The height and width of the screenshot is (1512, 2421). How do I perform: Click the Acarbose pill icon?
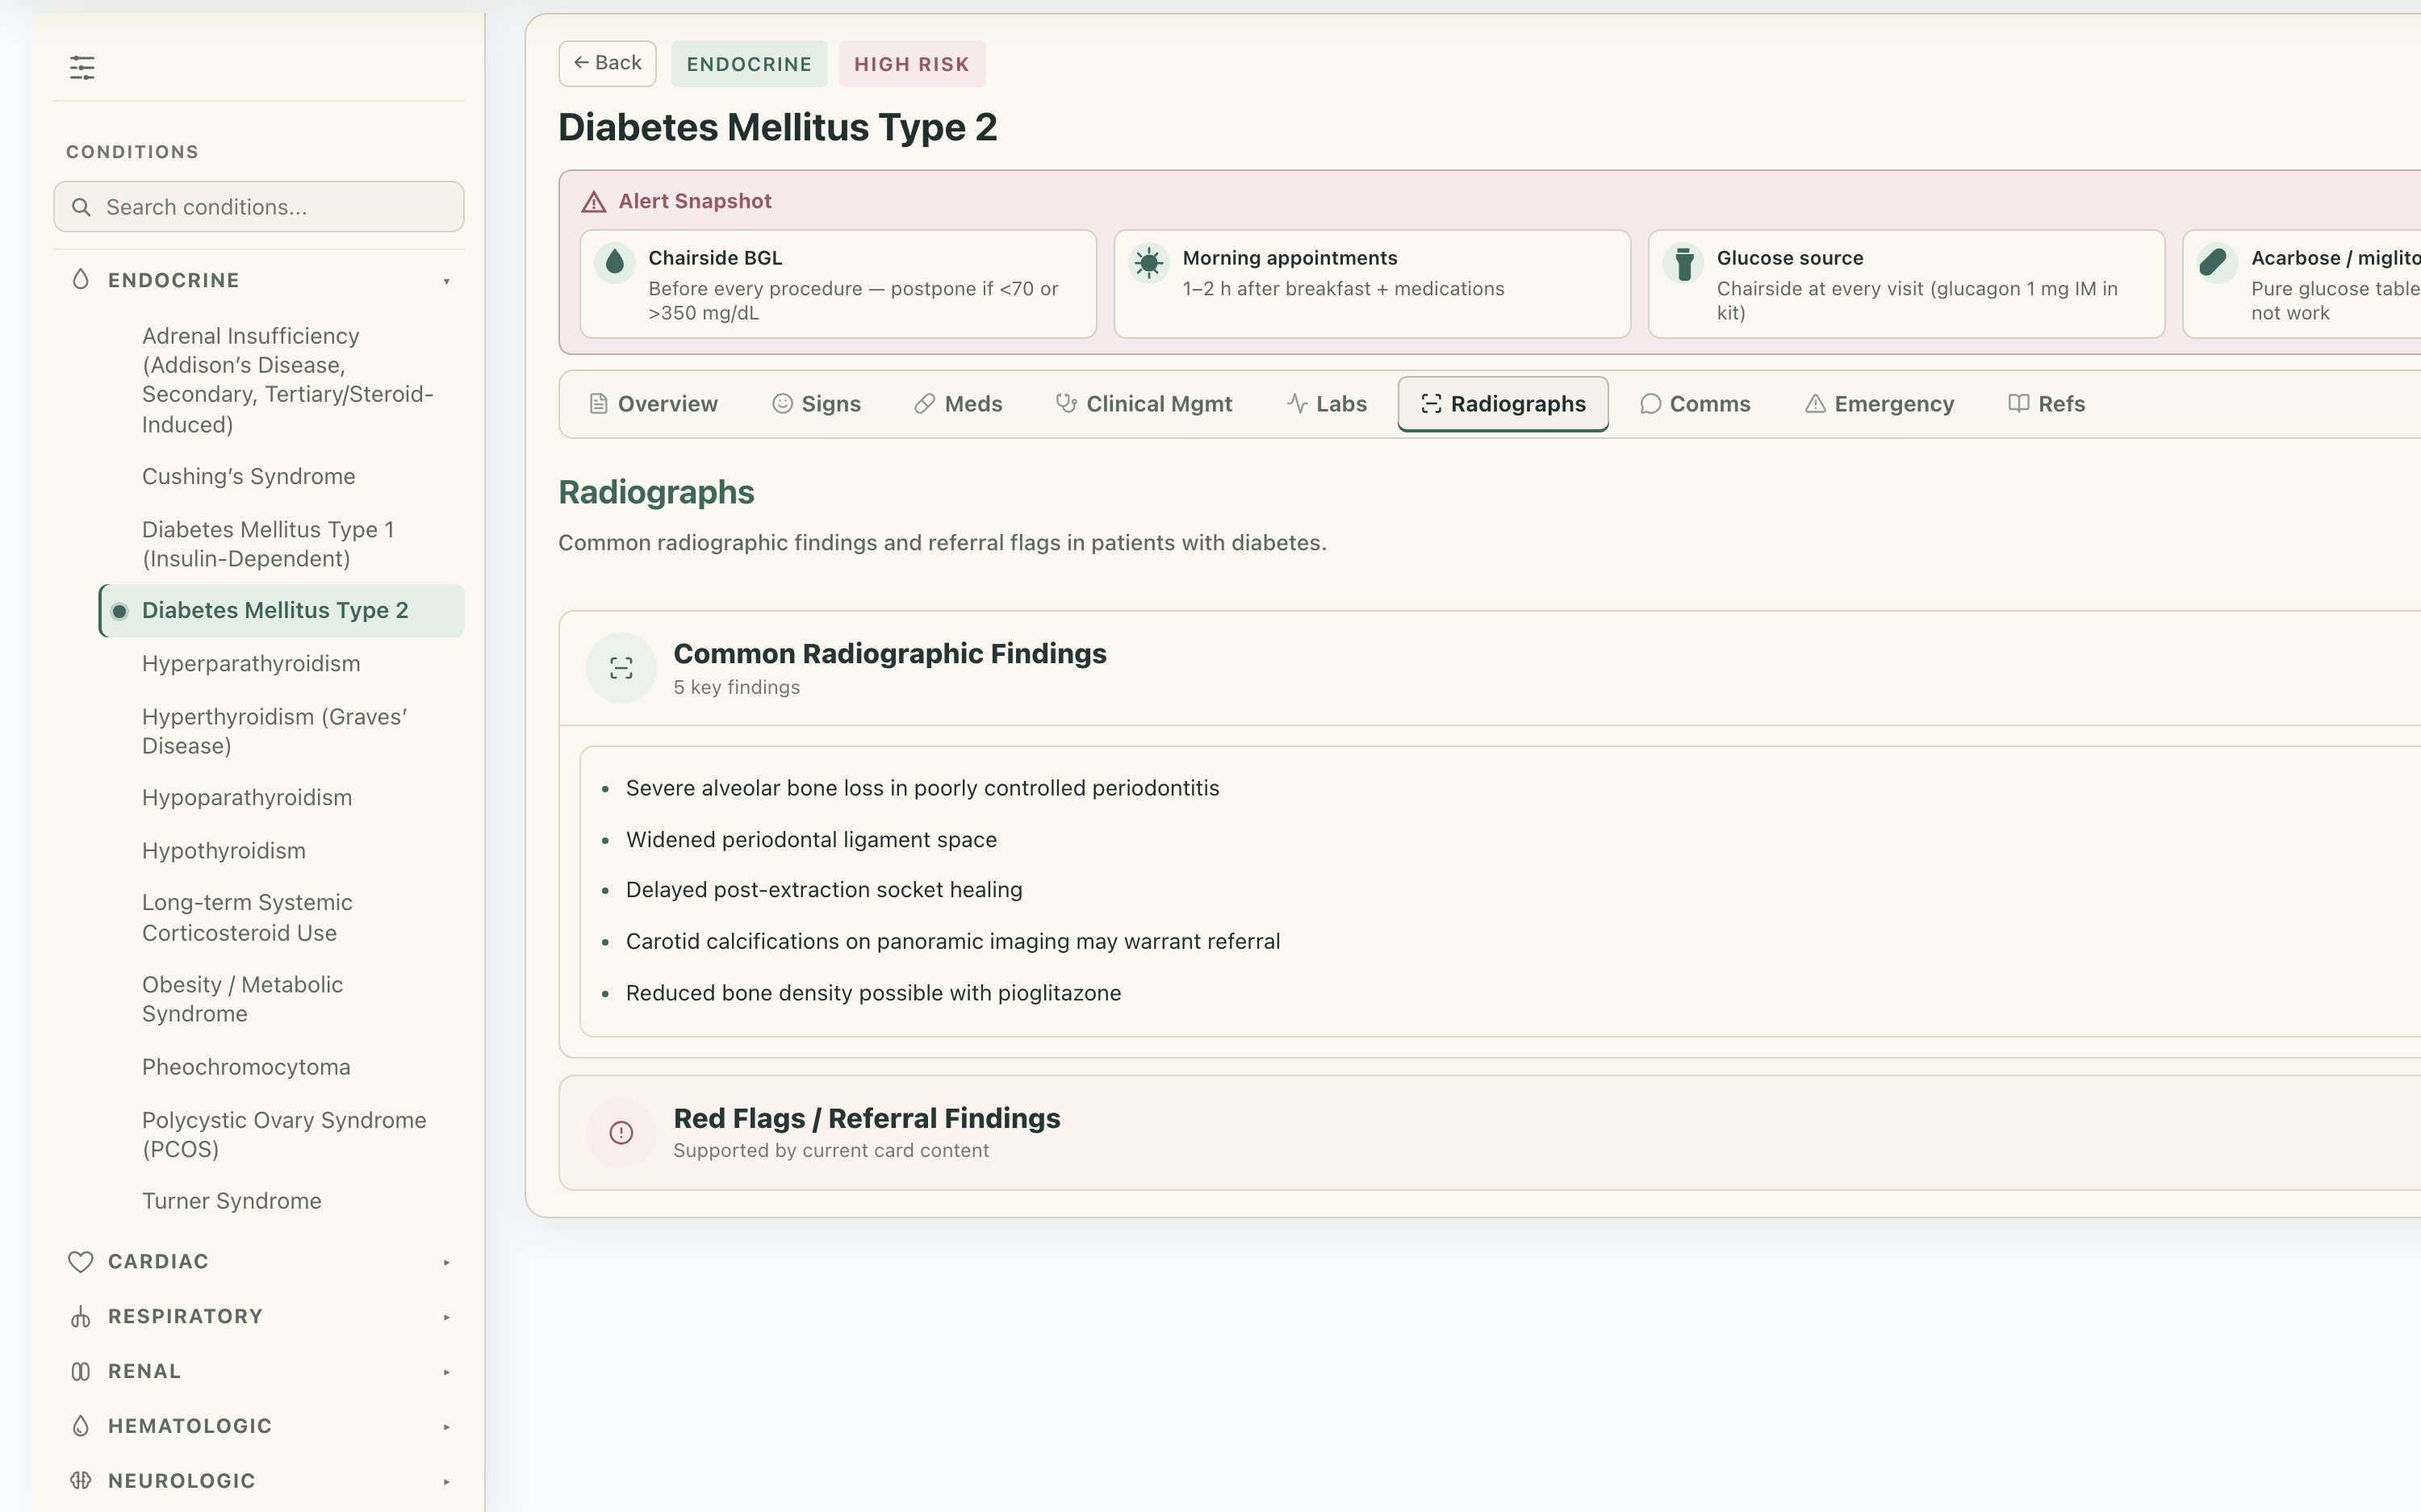[x=2217, y=262]
